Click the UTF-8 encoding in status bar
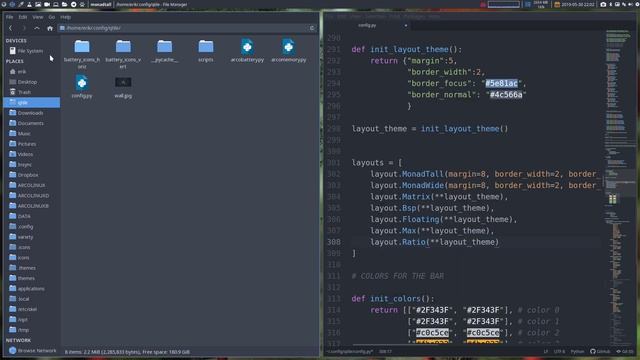Viewport: 640px width, 360px height. pyautogui.click(x=559, y=351)
